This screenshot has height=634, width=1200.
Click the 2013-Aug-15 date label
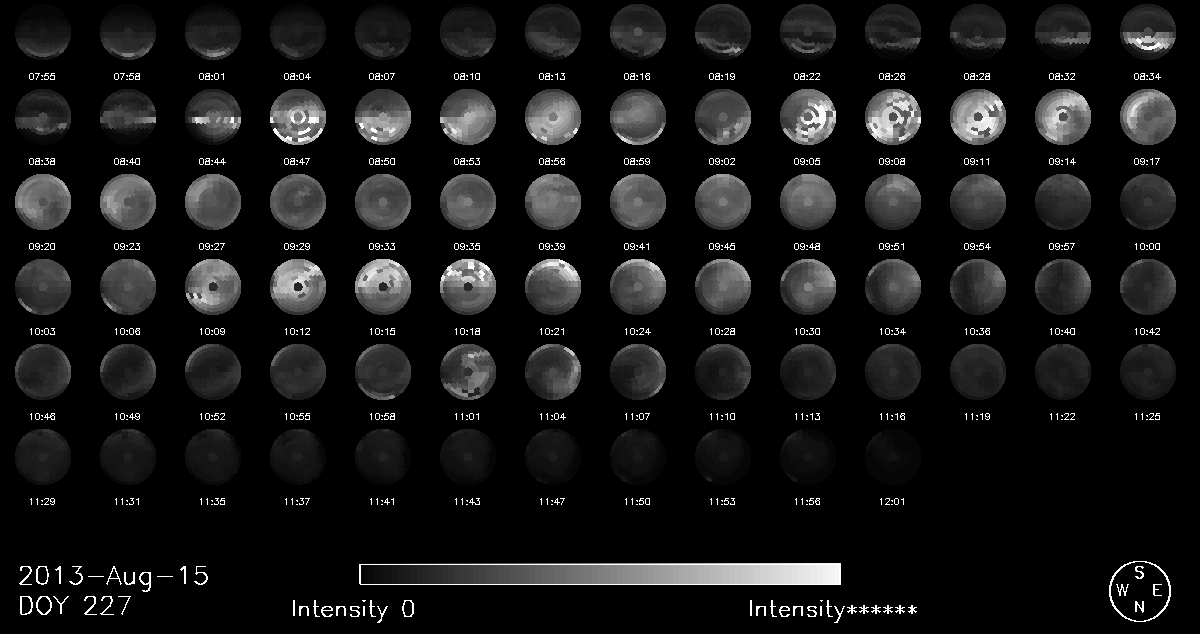[x=113, y=577]
